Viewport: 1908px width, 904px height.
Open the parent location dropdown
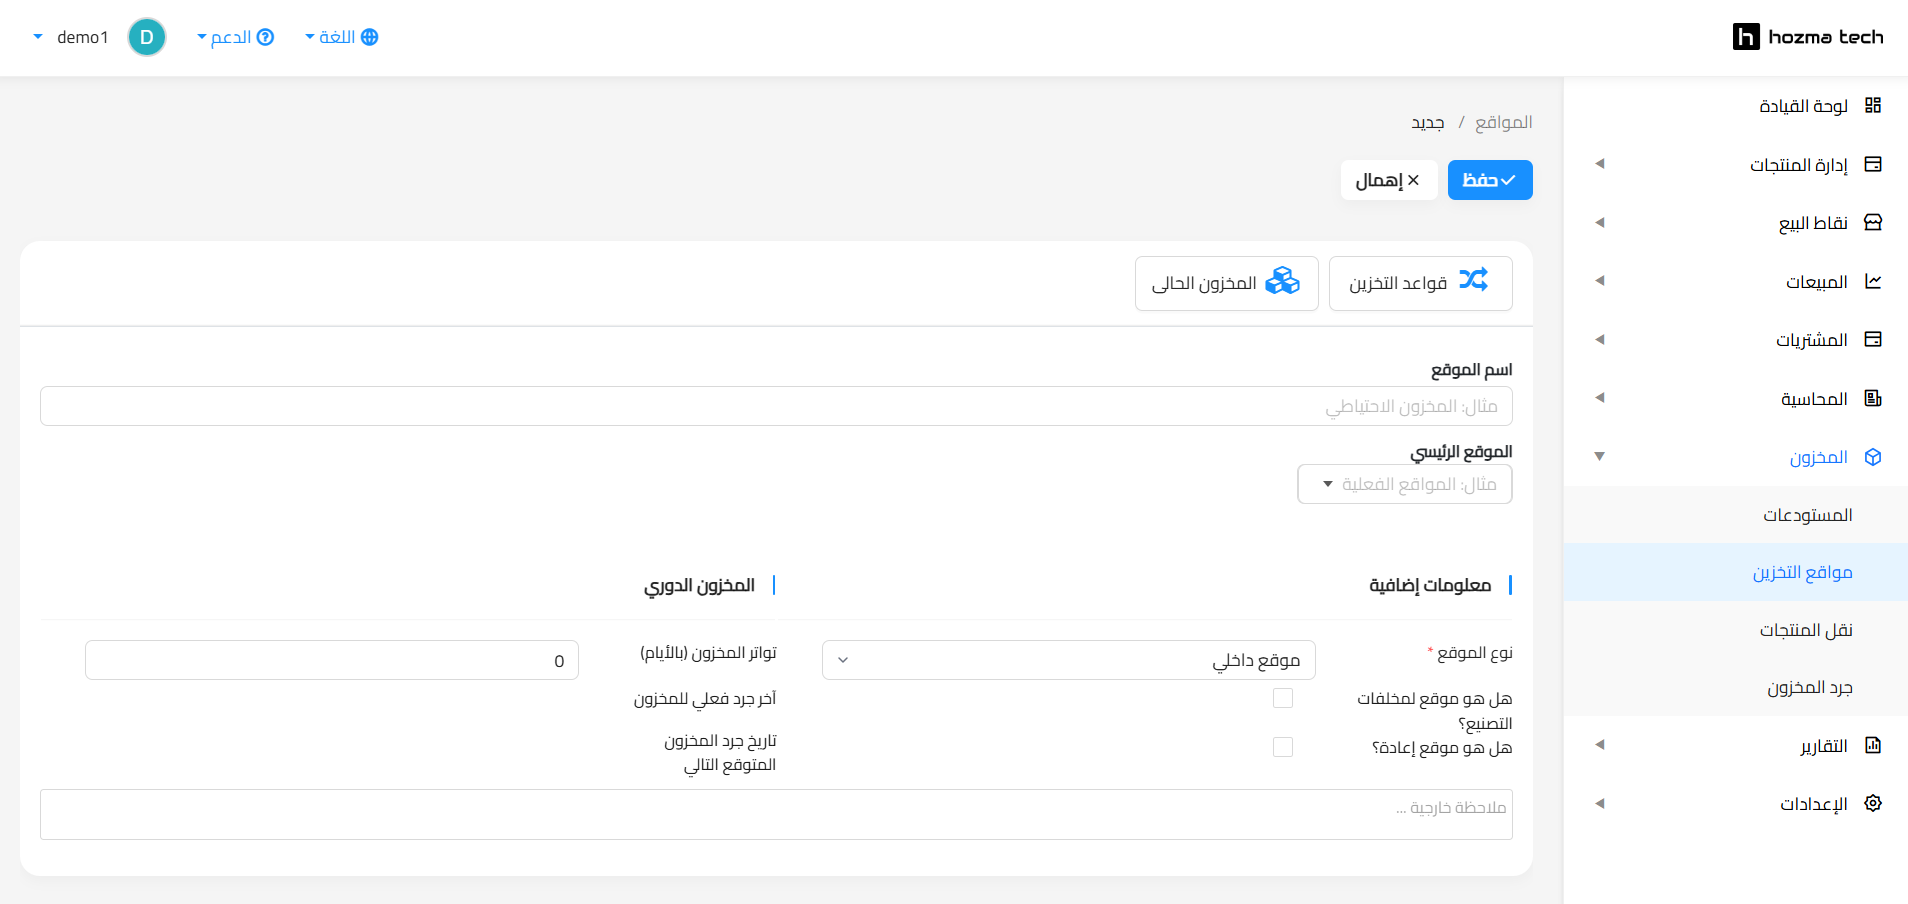point(1404,484)
